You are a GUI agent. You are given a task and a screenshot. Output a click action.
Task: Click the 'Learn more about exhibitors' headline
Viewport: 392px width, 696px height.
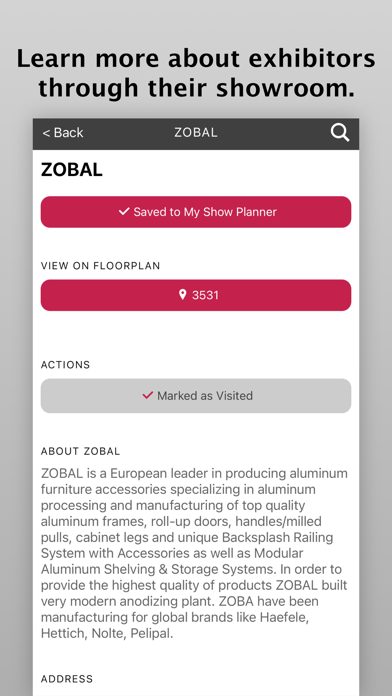coord(196,73)
